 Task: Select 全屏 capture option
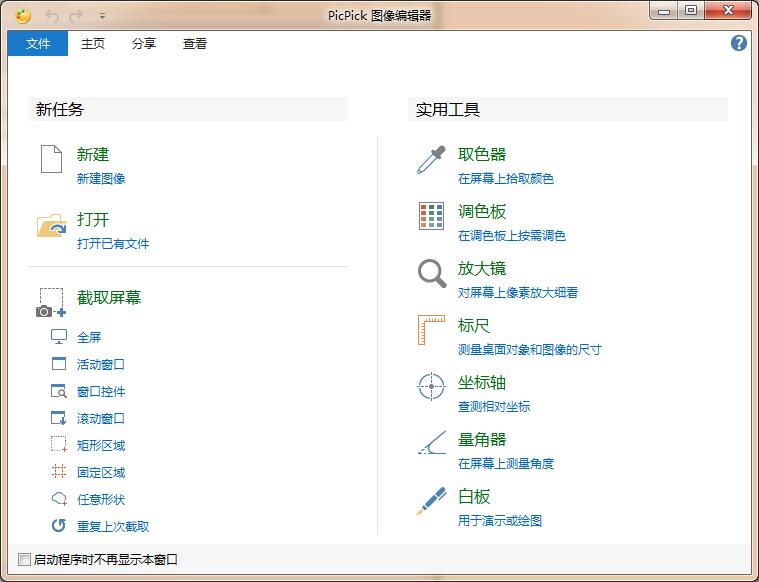89,337
